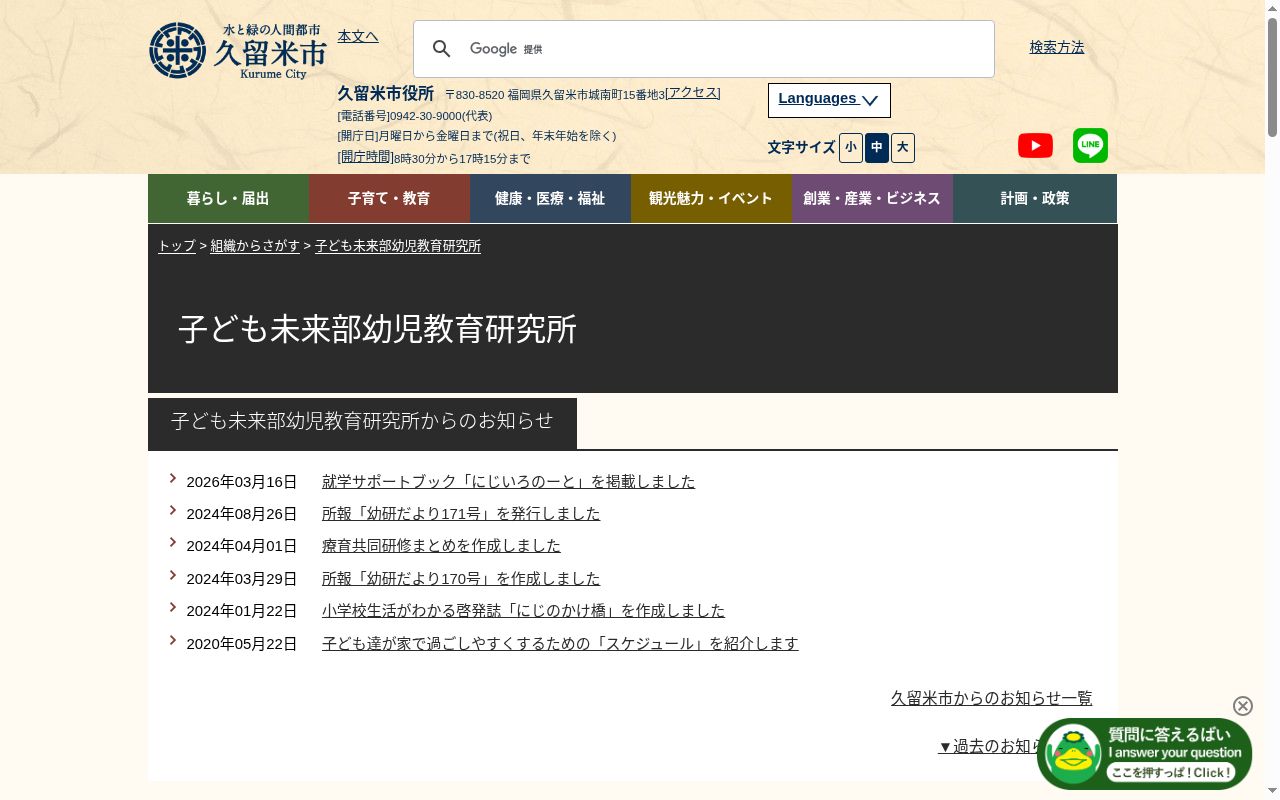This screenshot has height=800, width=1280.
Task: Set text size to small (小)
Action: click(x=851, y=148)
